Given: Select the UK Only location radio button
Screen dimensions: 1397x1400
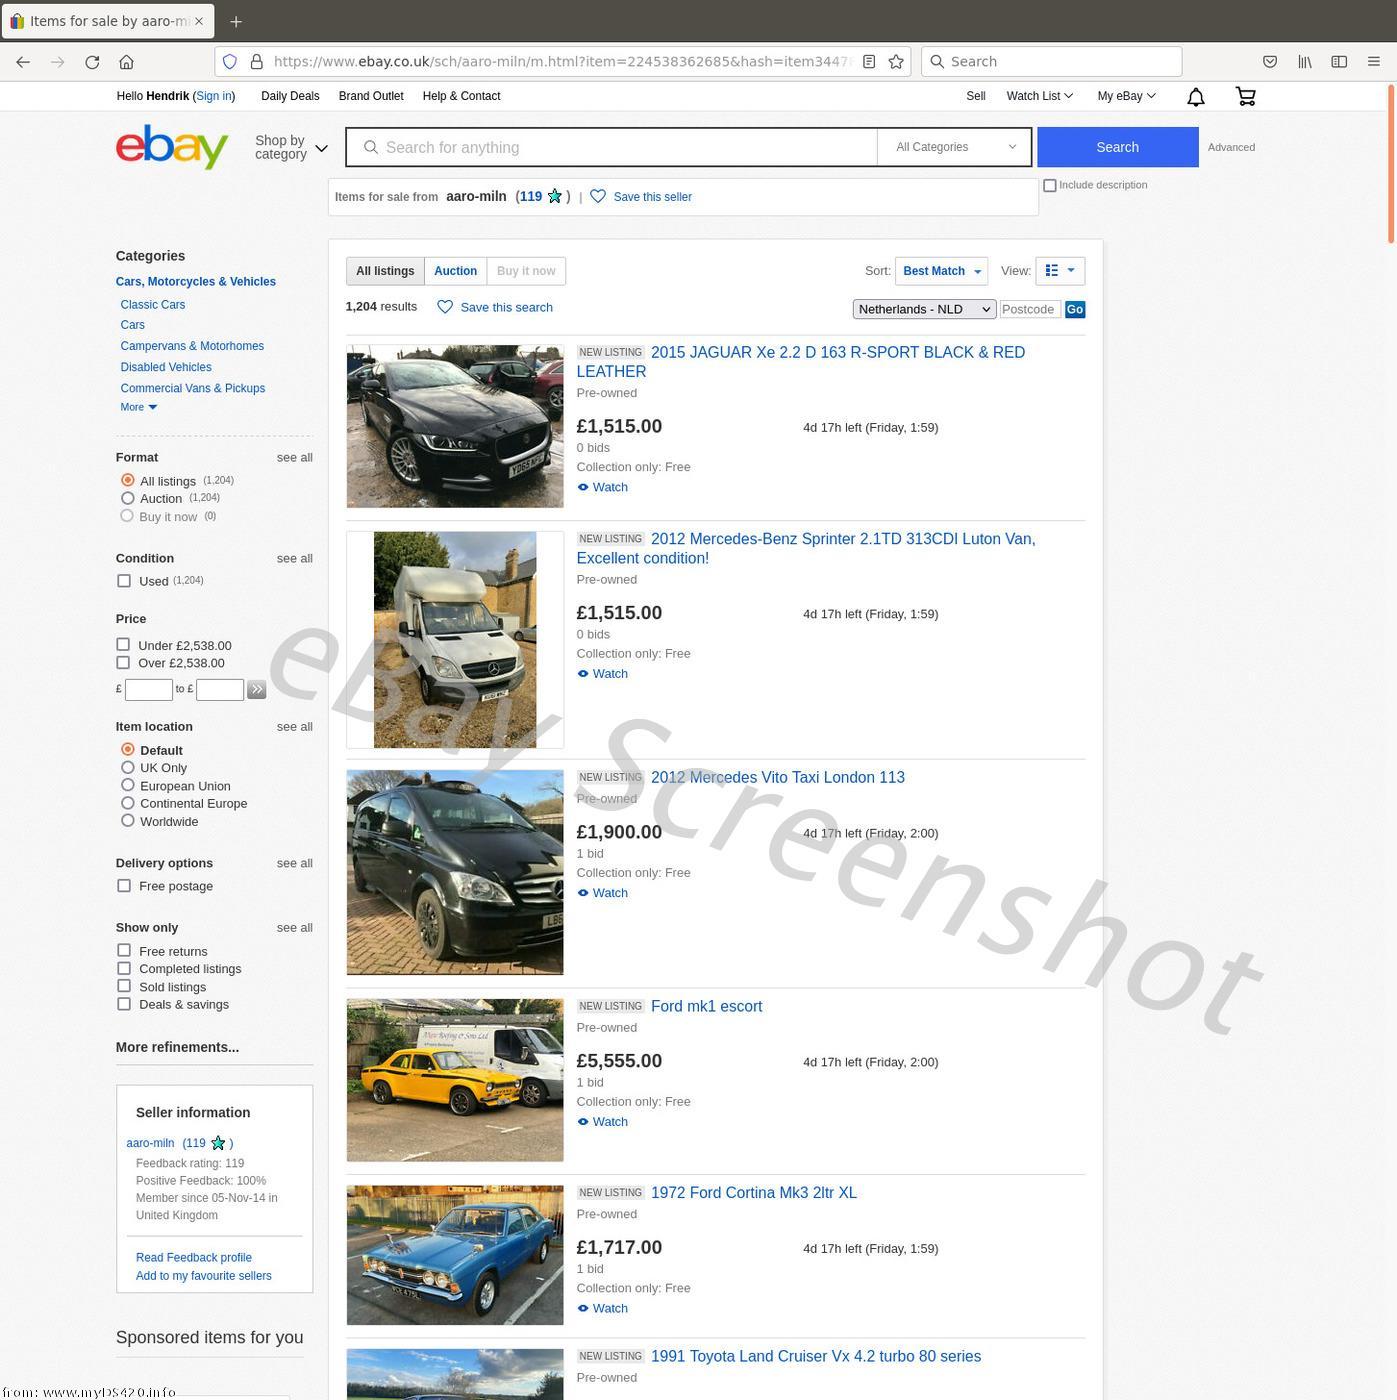Looking at the screenshot, I should click(128, 768).
